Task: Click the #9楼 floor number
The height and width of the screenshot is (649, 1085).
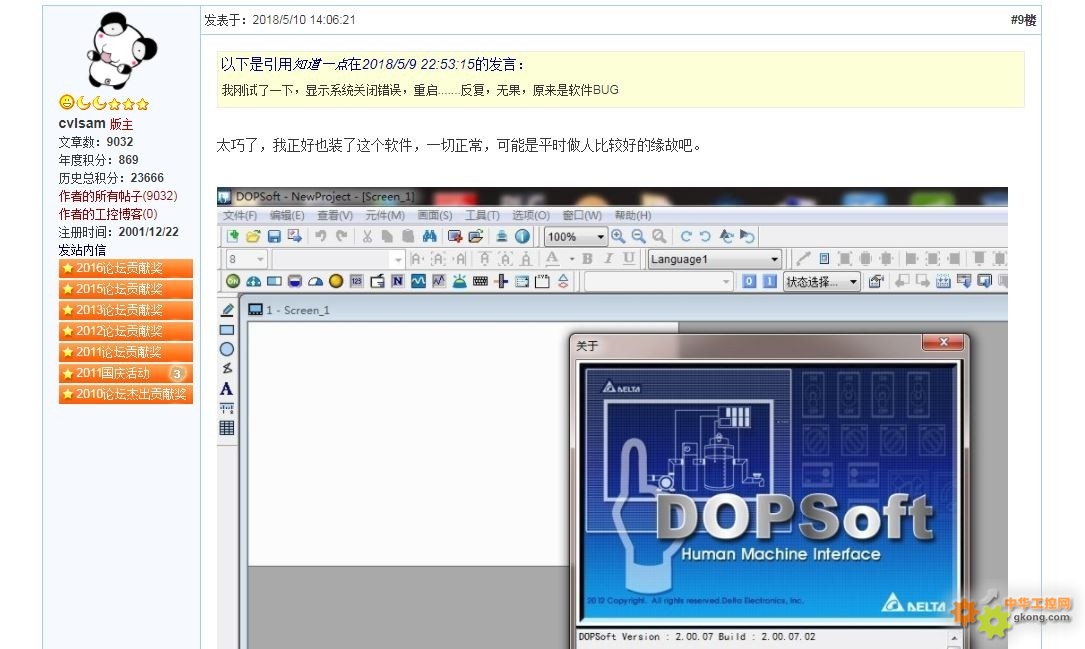Action: (1023, 20)
